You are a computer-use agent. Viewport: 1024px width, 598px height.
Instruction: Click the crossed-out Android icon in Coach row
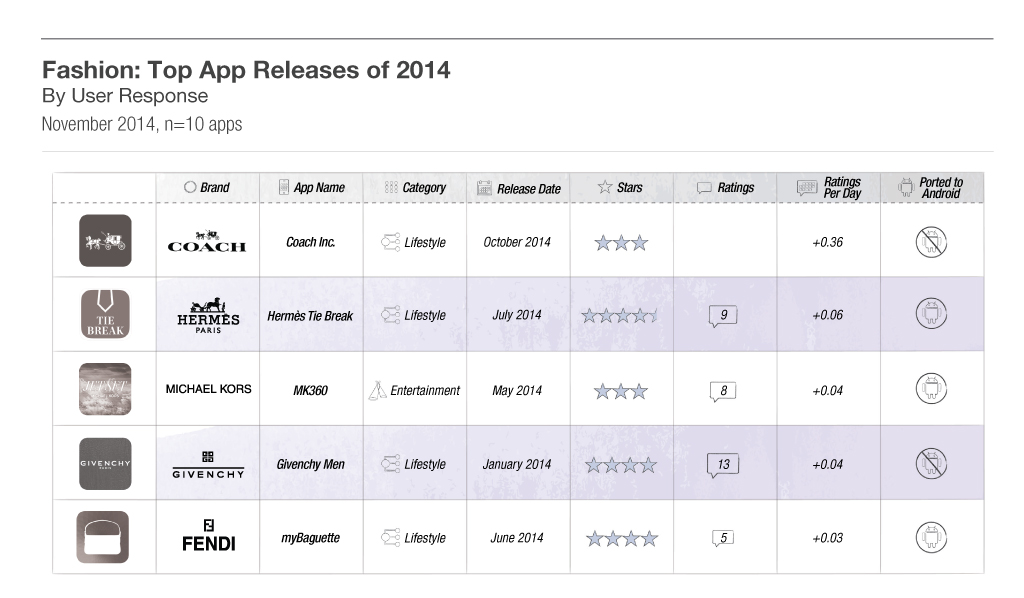click(x=931, y=242)
